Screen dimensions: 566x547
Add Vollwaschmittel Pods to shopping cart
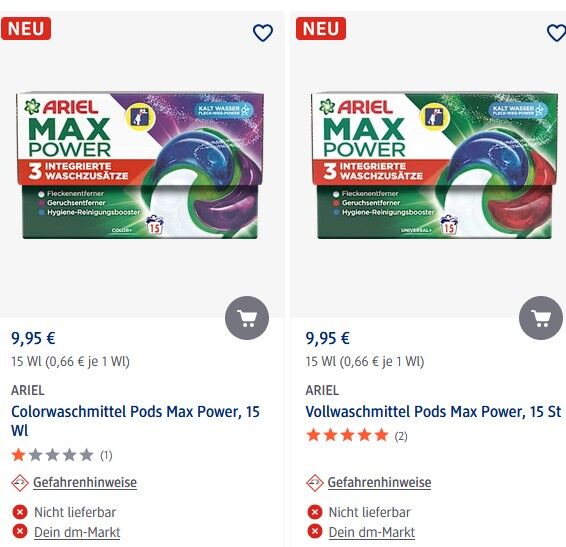pyautogui.click(x=541, y=318)
